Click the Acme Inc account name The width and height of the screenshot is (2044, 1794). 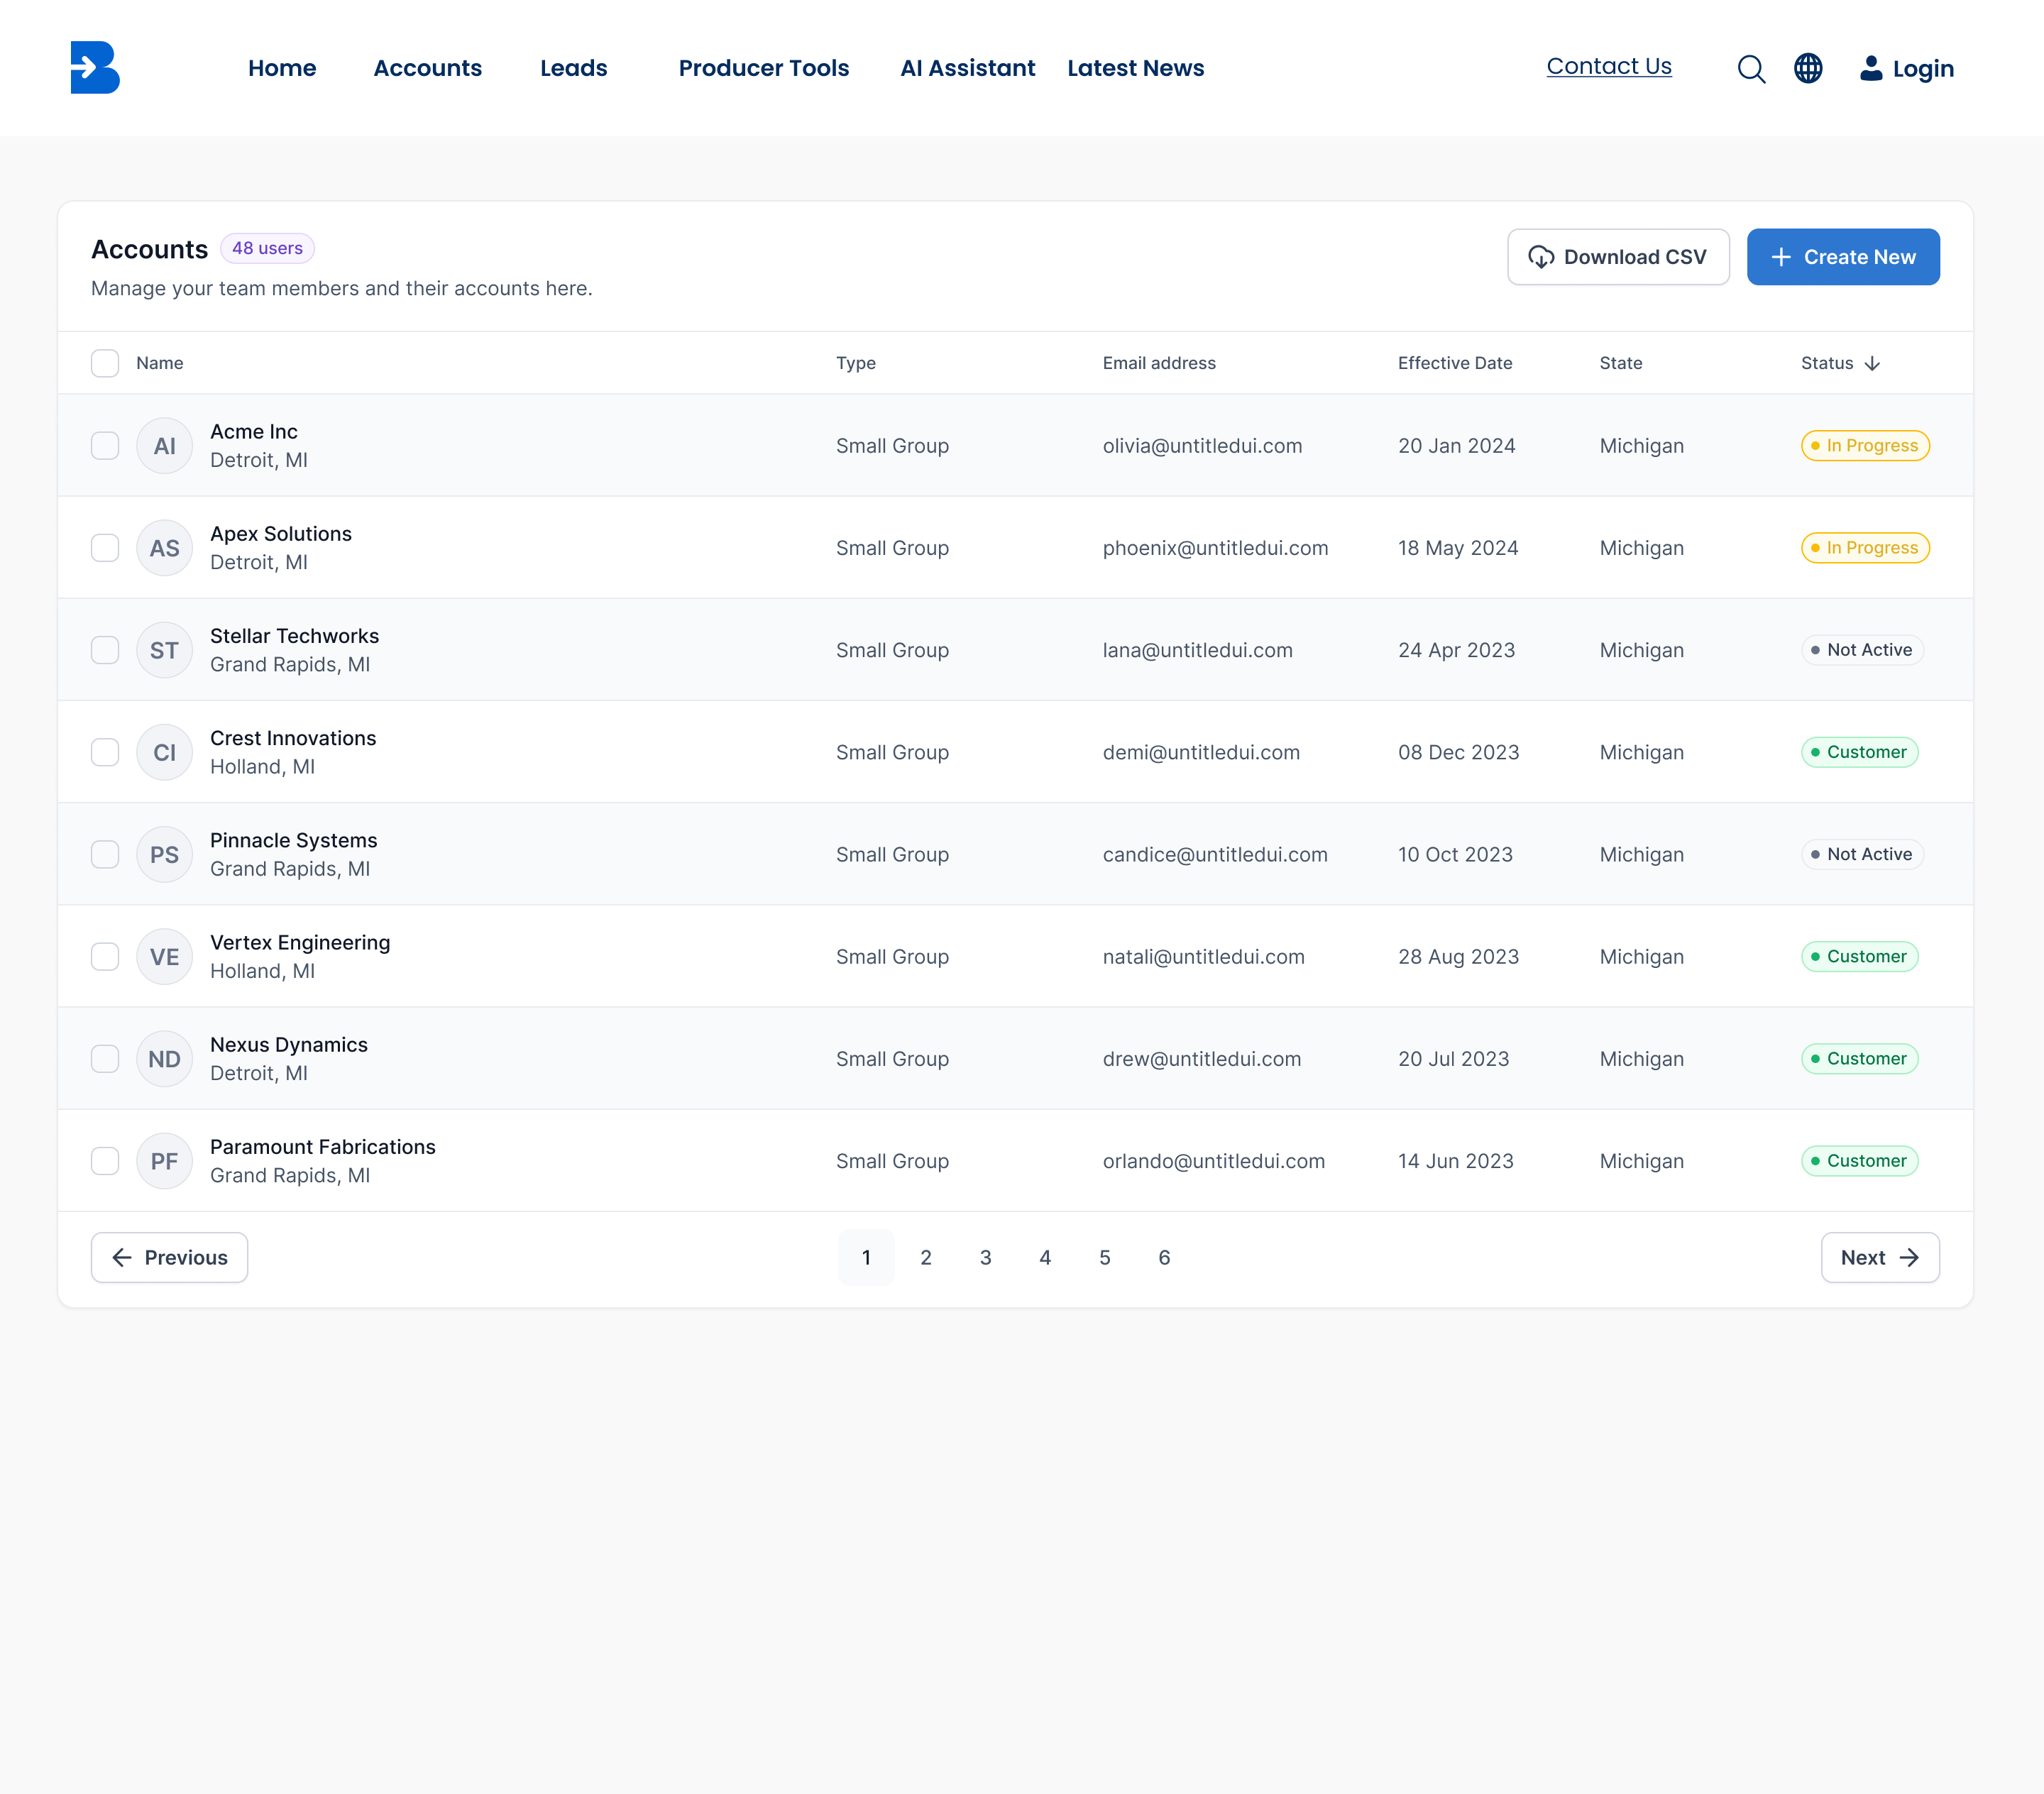click(x=253, y=432)
